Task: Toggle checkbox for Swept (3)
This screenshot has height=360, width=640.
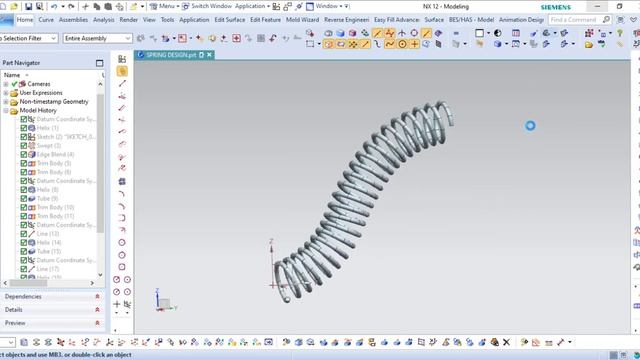Action: click(24, 146)
